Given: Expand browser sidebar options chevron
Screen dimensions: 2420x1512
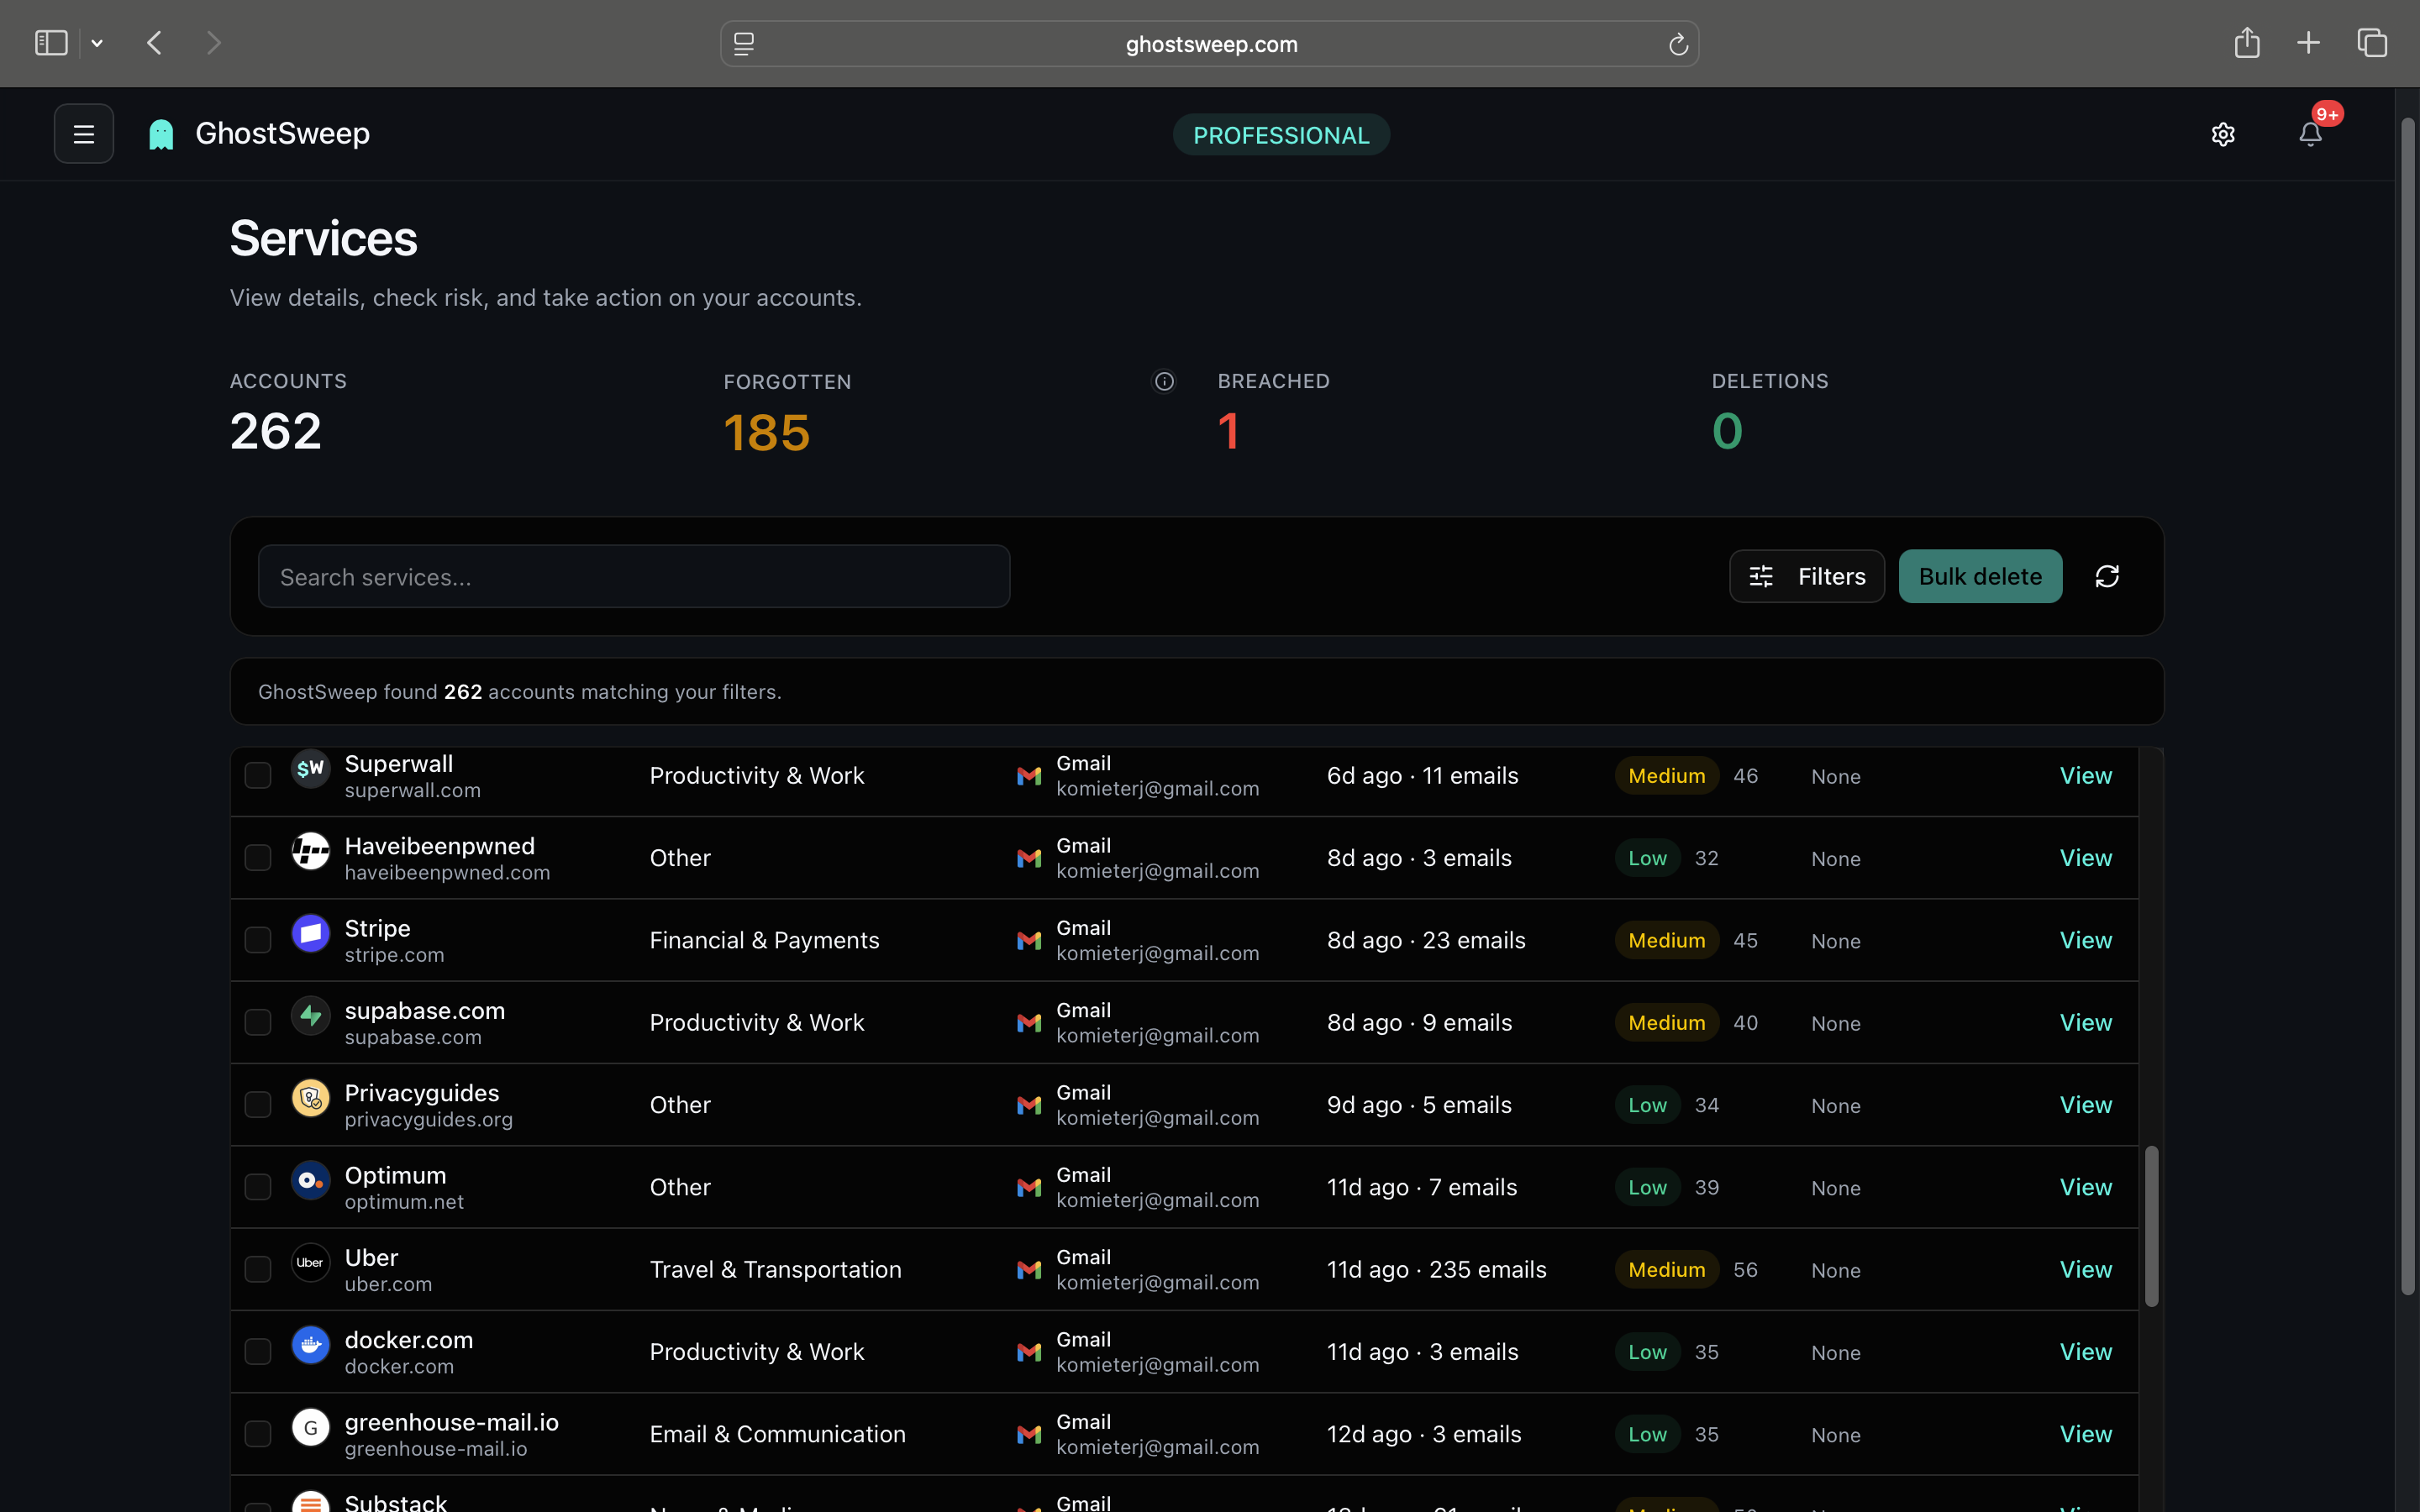Looking at the screenshot, I should [x=97, y=43].
